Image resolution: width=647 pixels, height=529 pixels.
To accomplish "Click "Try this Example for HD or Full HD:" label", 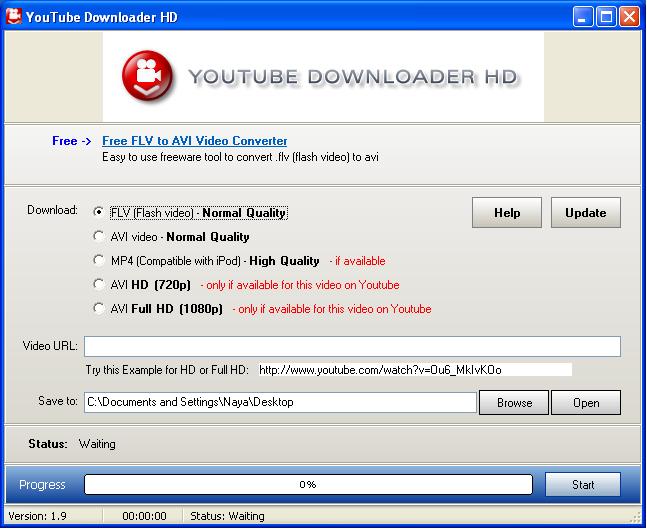I will tap(167, 370).
